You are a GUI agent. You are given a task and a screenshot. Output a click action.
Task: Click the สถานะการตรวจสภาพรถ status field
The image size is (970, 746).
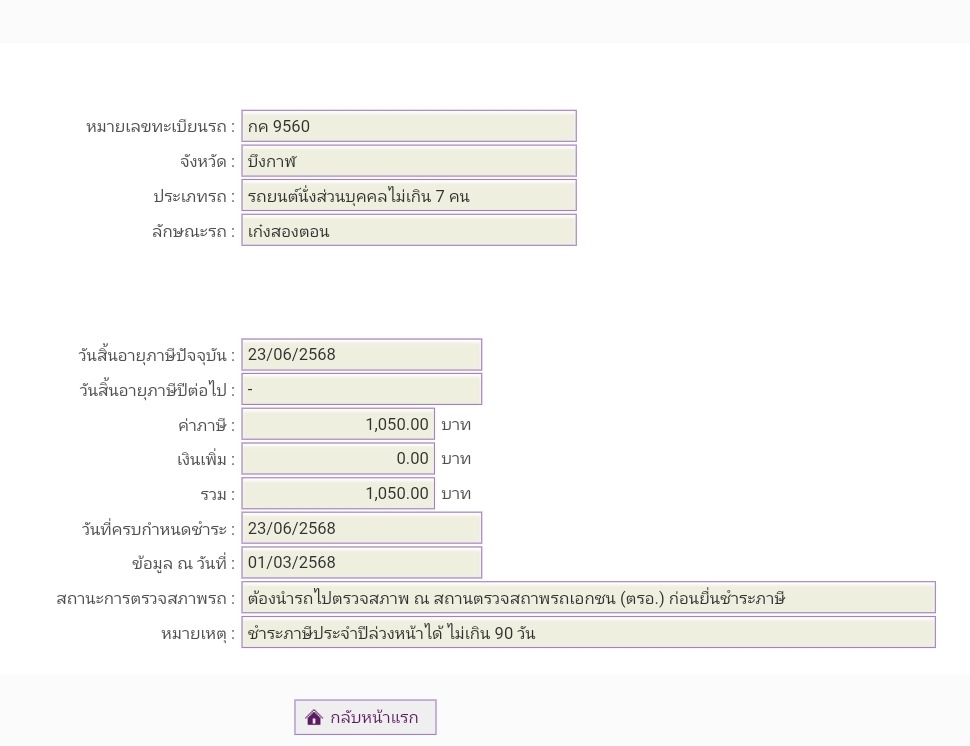[588, 598]
